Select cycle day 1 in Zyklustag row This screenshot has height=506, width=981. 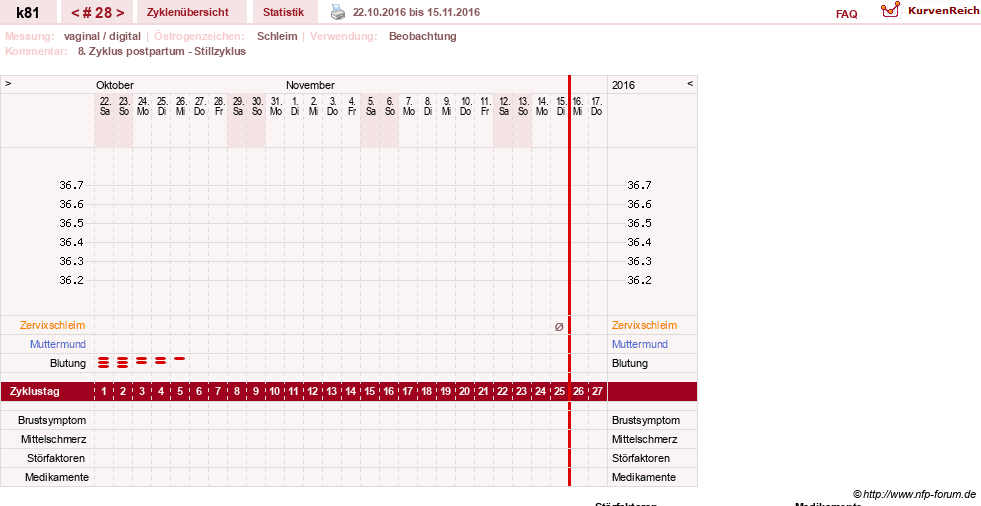[104, 392]
